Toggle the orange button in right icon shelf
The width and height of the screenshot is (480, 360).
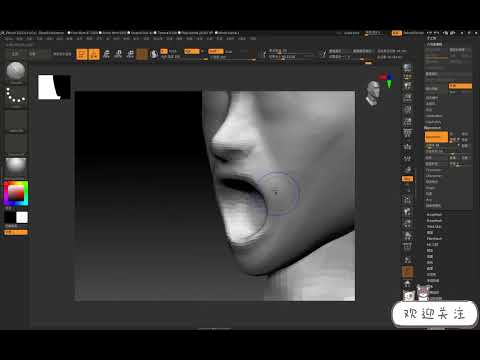click(407, 179)
